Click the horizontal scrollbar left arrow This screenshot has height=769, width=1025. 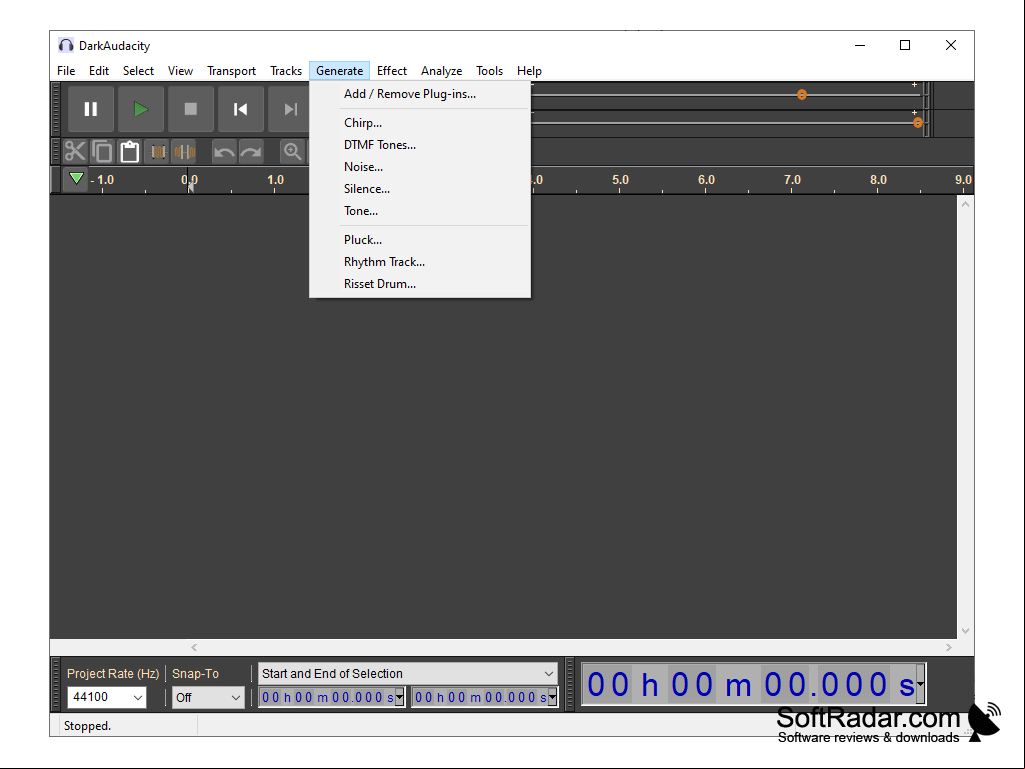pyautogui.click(x=194, y=647)
